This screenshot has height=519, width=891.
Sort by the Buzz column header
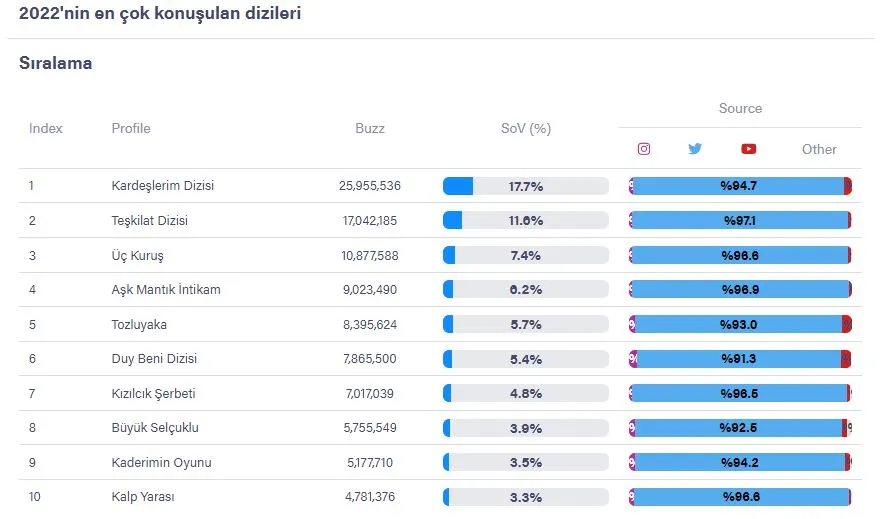click(370, 128)
